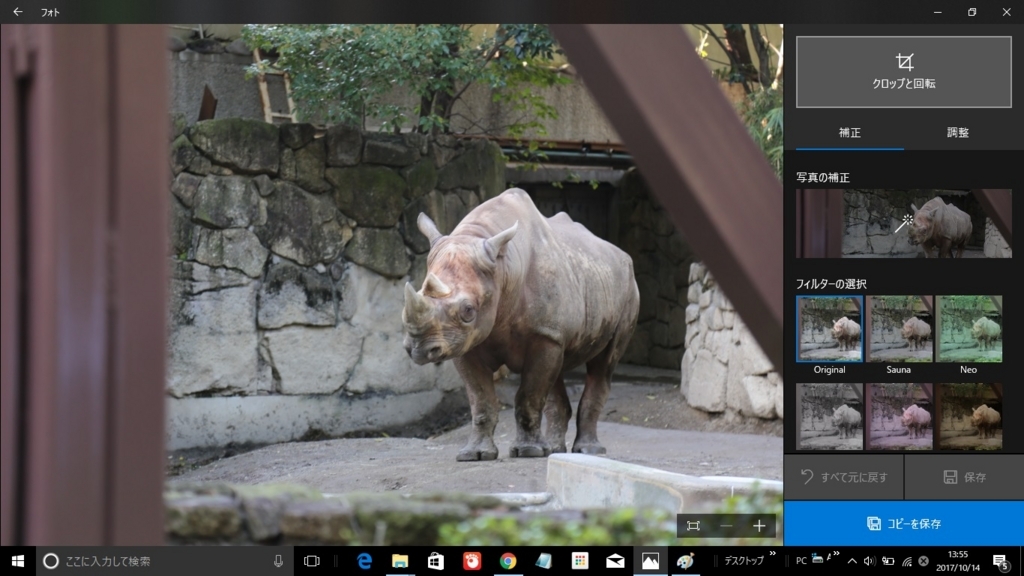Click the デスクトップ toolbar label
Viewport: 1024px width, 576px height.
click(x=744, y=561)
